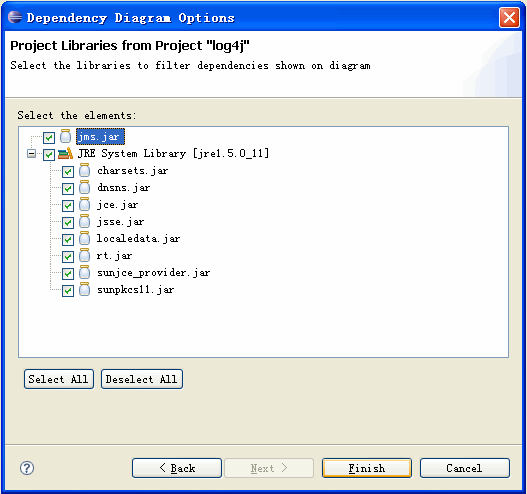Click the Eclipse icon in the title bar
This screenshot has height=494, width=527.
[x=15, y=17]
